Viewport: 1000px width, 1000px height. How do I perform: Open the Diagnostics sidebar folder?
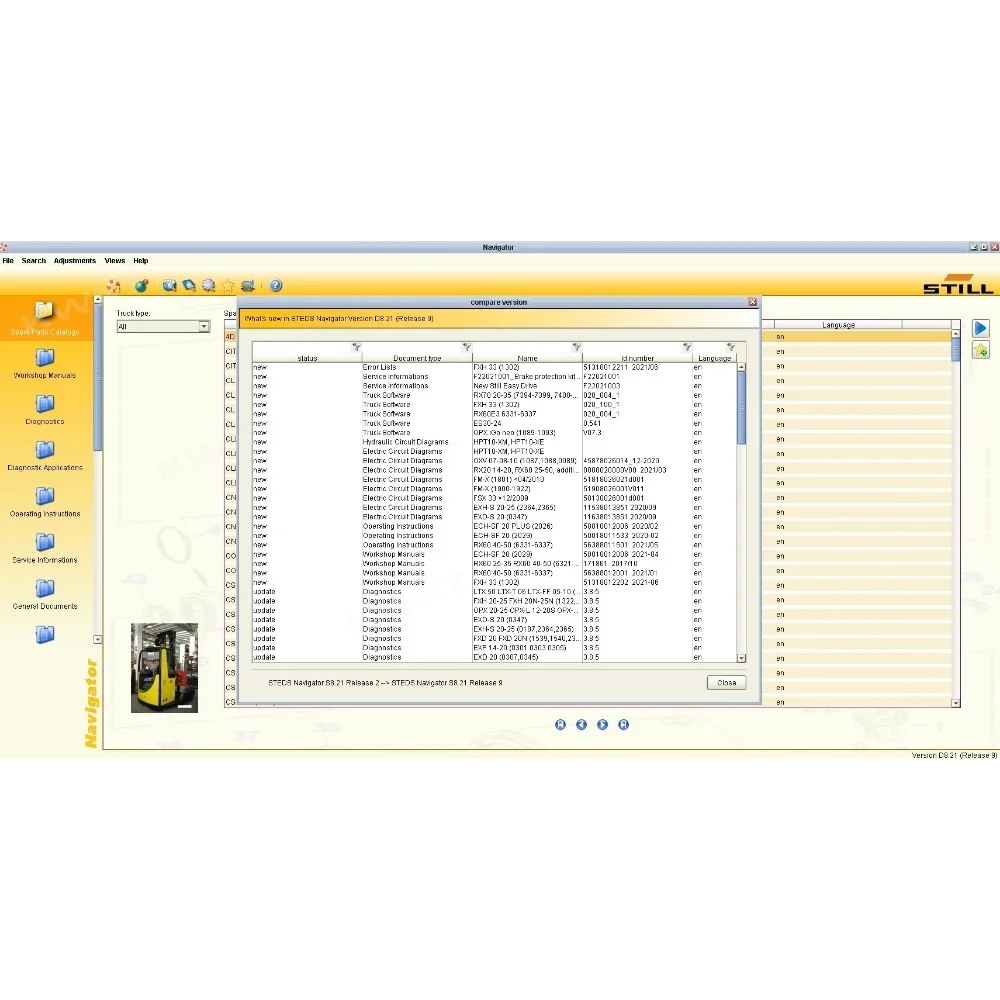45,410
